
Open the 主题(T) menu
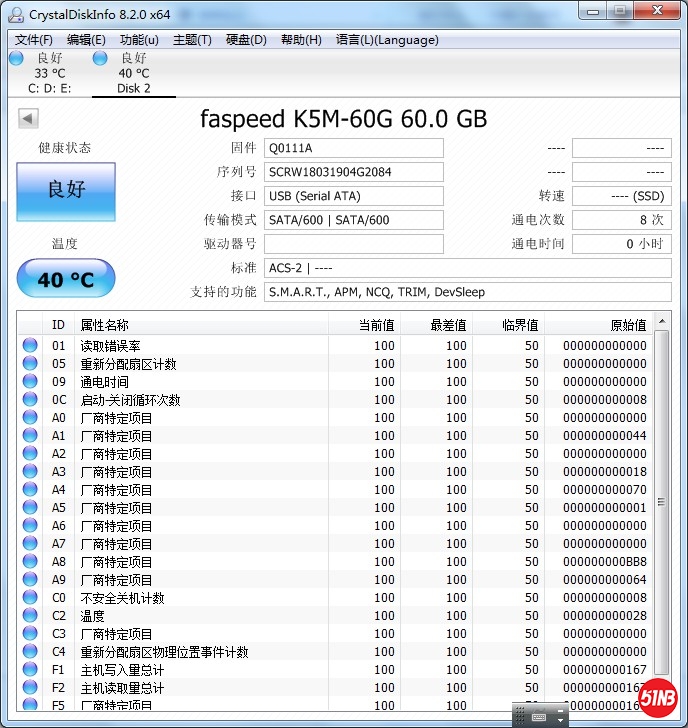(x=192, y=40)
